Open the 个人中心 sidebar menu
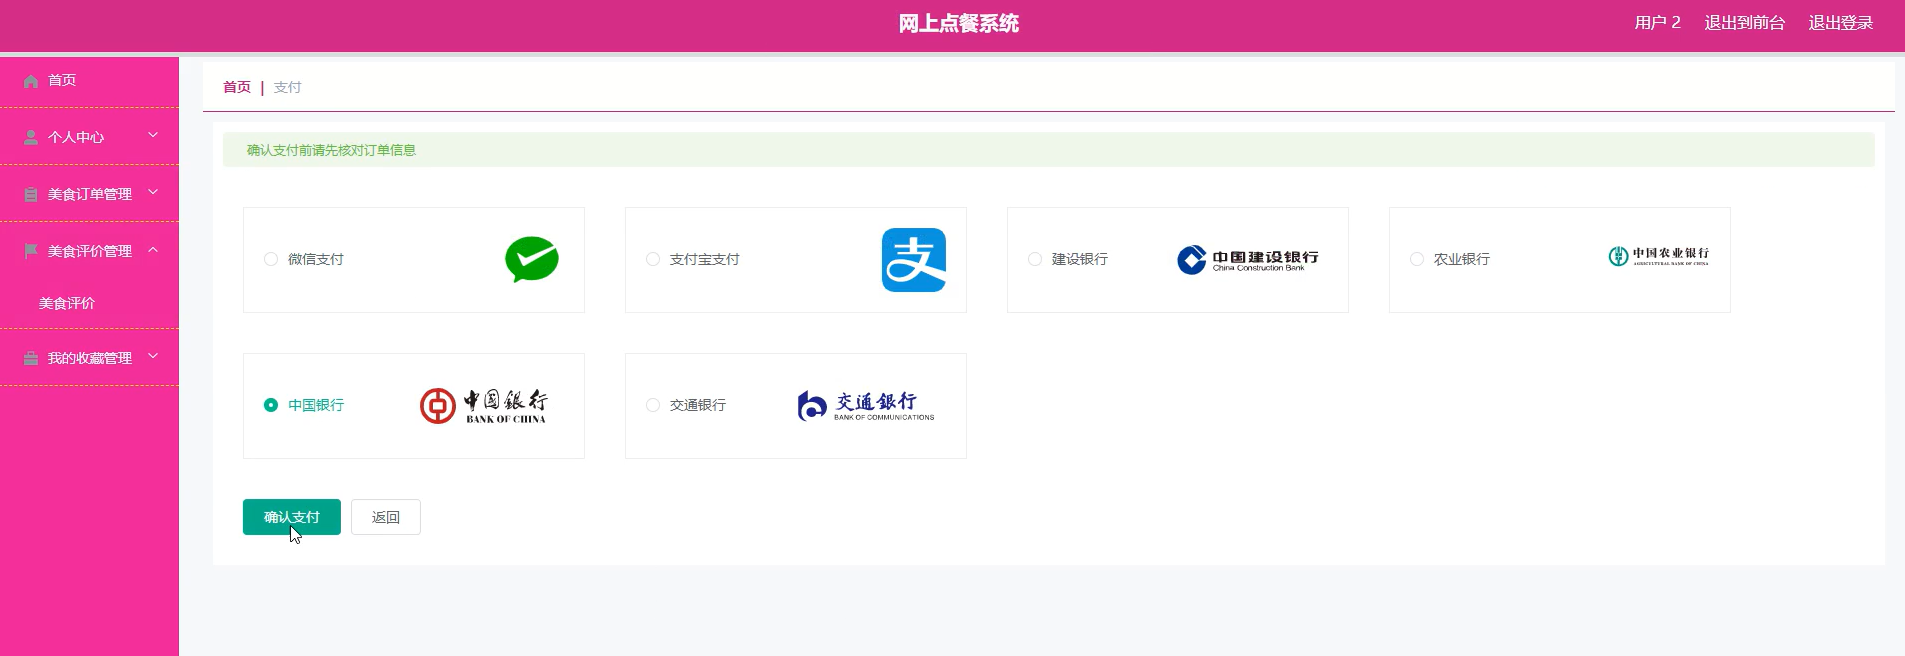Screen dimensions: 1905x656 pyautogui.click(x=89, y=137)
